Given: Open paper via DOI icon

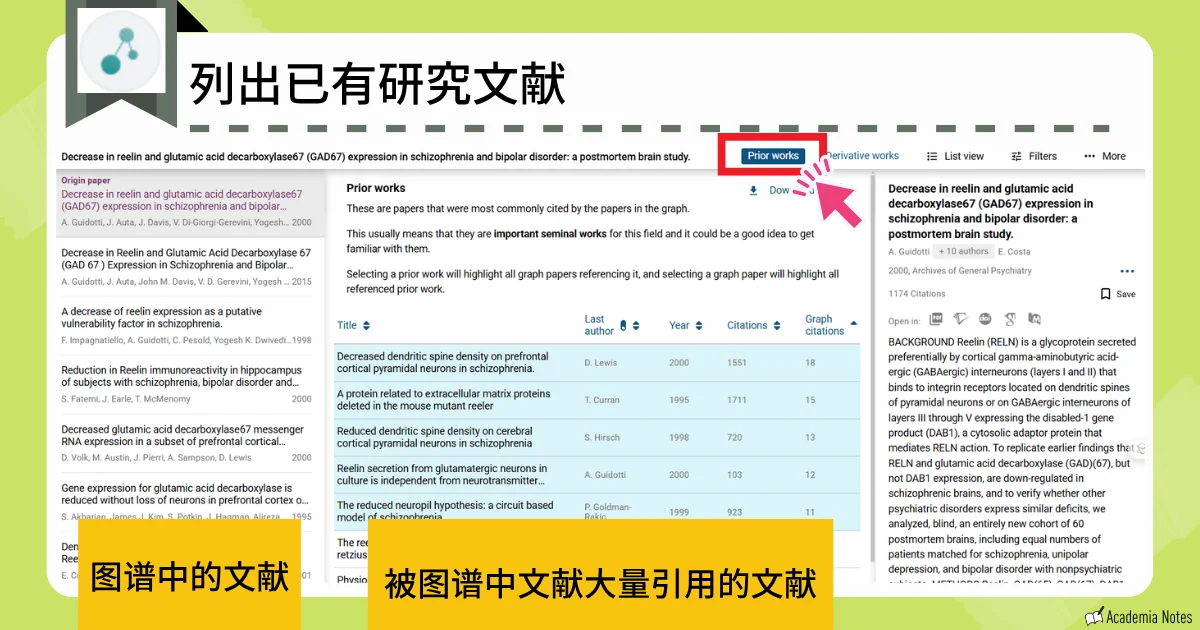Looking at the screenshot, I should [985, 320].
